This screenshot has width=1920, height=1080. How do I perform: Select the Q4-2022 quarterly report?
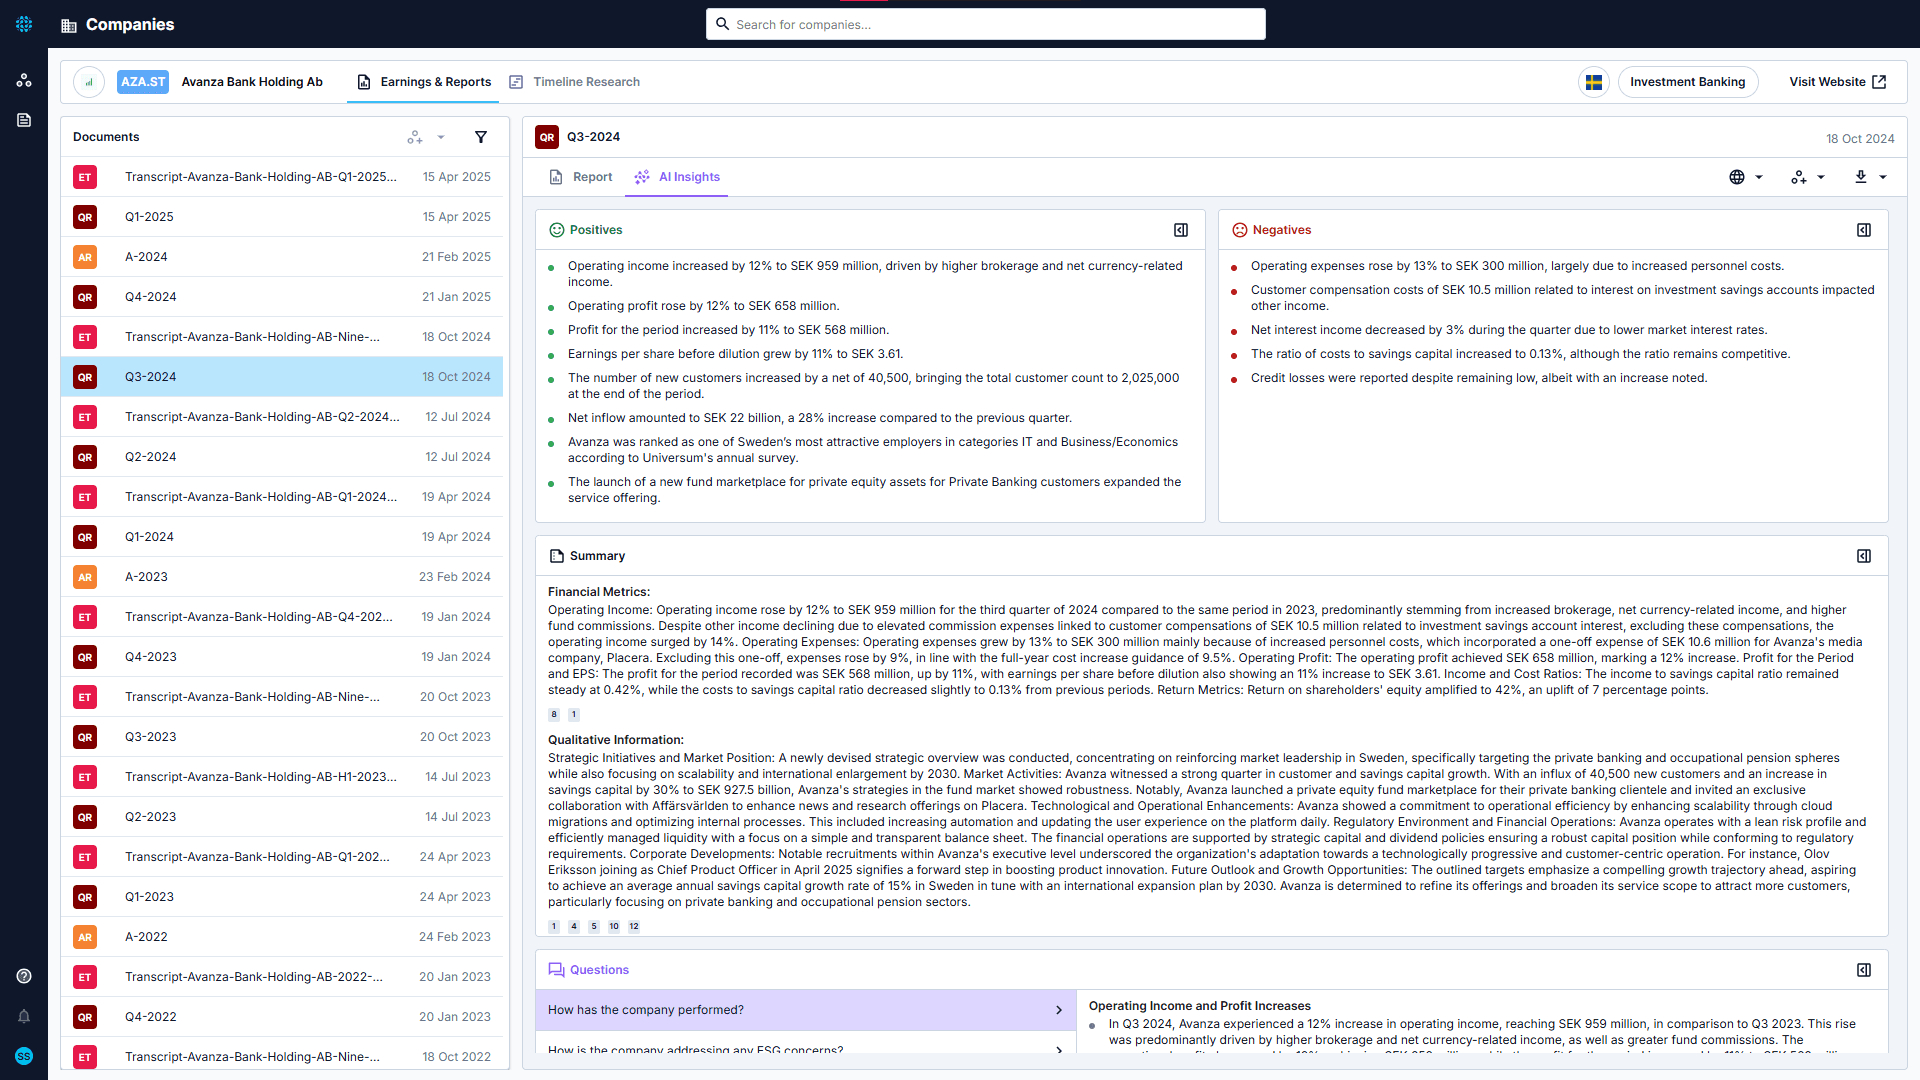coord(282,1017)
